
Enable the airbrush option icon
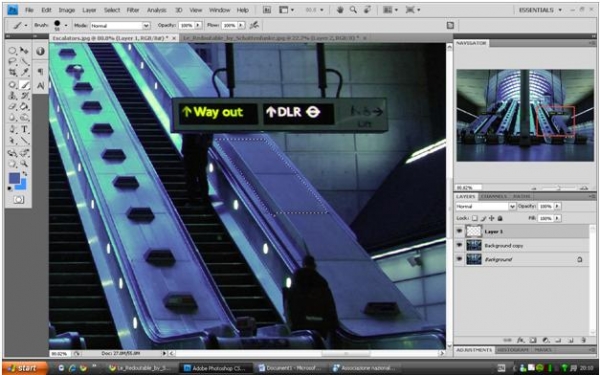click(254, 25)
